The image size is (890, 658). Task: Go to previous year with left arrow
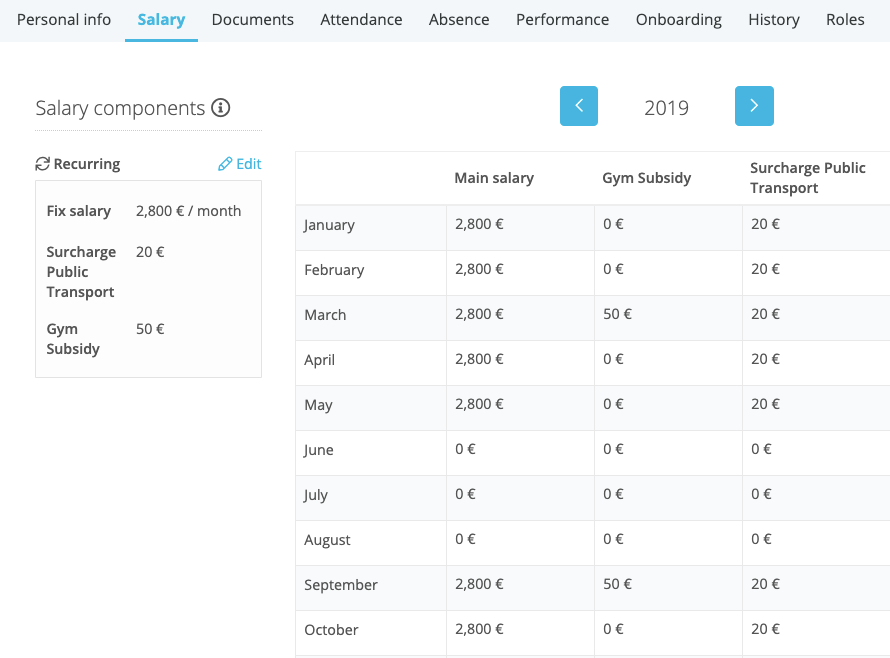click(x=579, y=106)
